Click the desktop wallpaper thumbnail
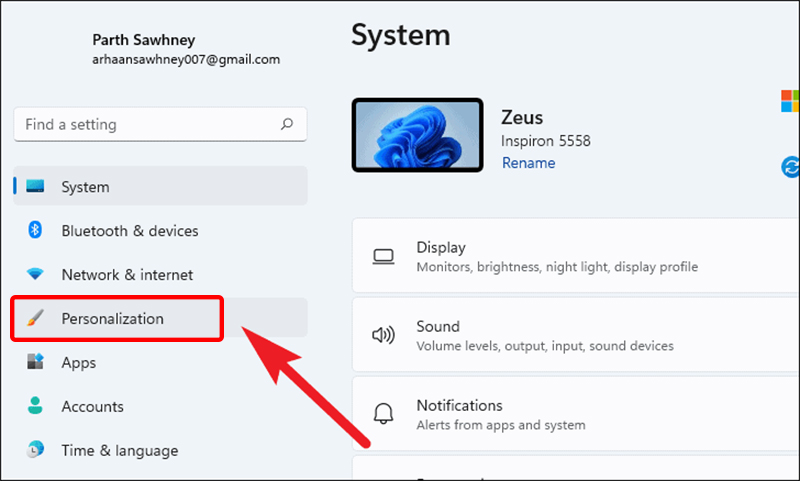This screenshot has height=481, width=800. (x=417, y=135)
